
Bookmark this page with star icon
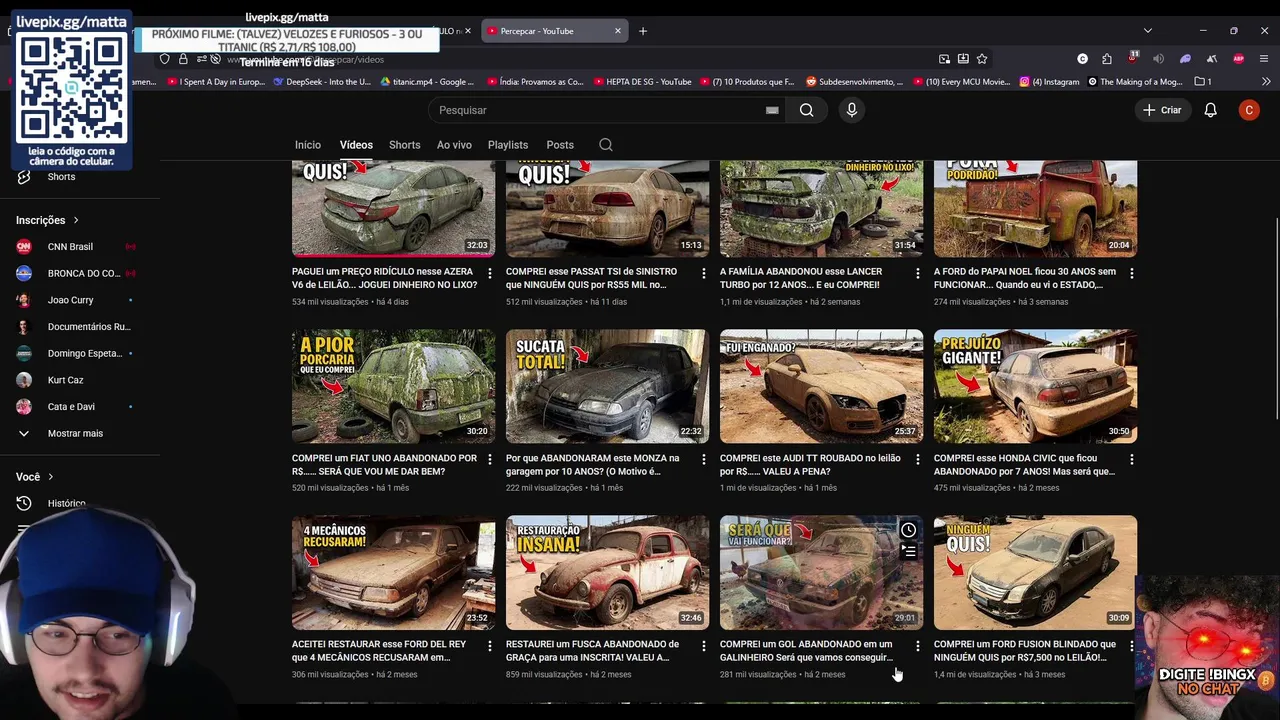(x=982, y=59)
